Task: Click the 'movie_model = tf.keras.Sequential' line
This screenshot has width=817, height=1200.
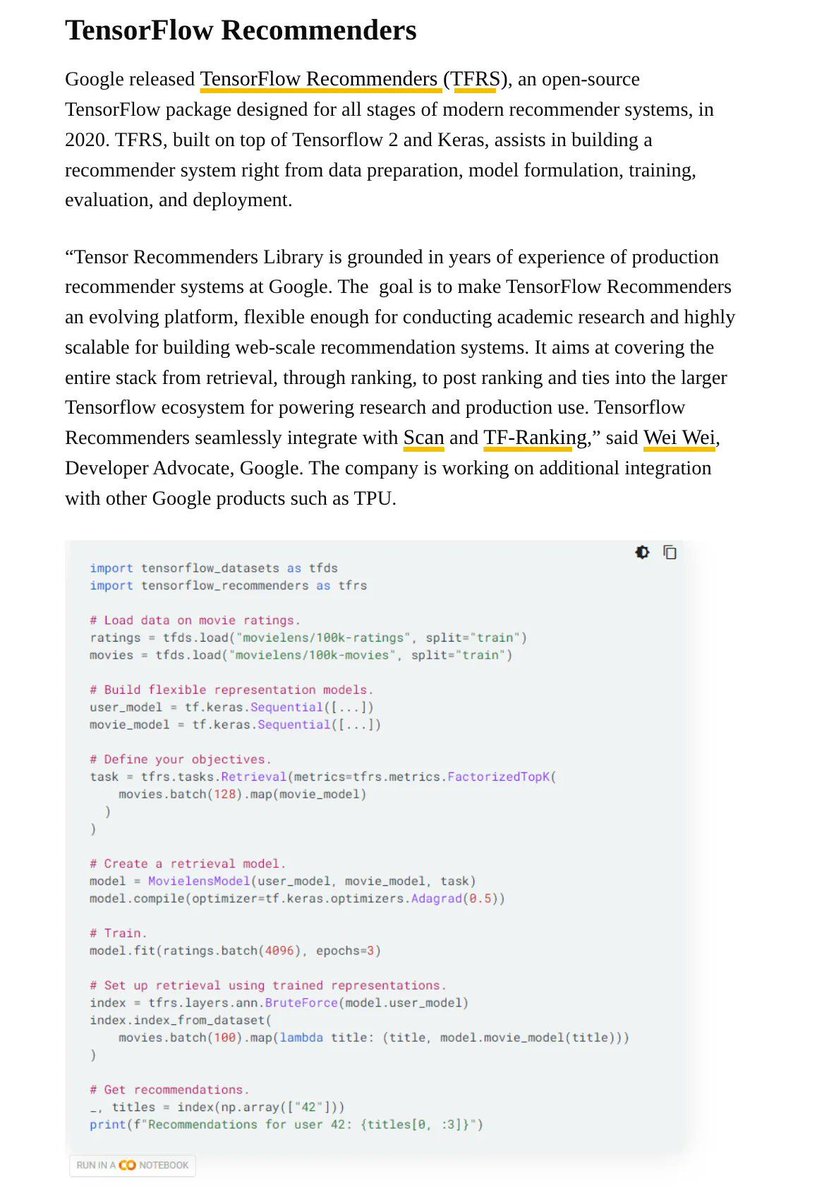Action: 235,724
